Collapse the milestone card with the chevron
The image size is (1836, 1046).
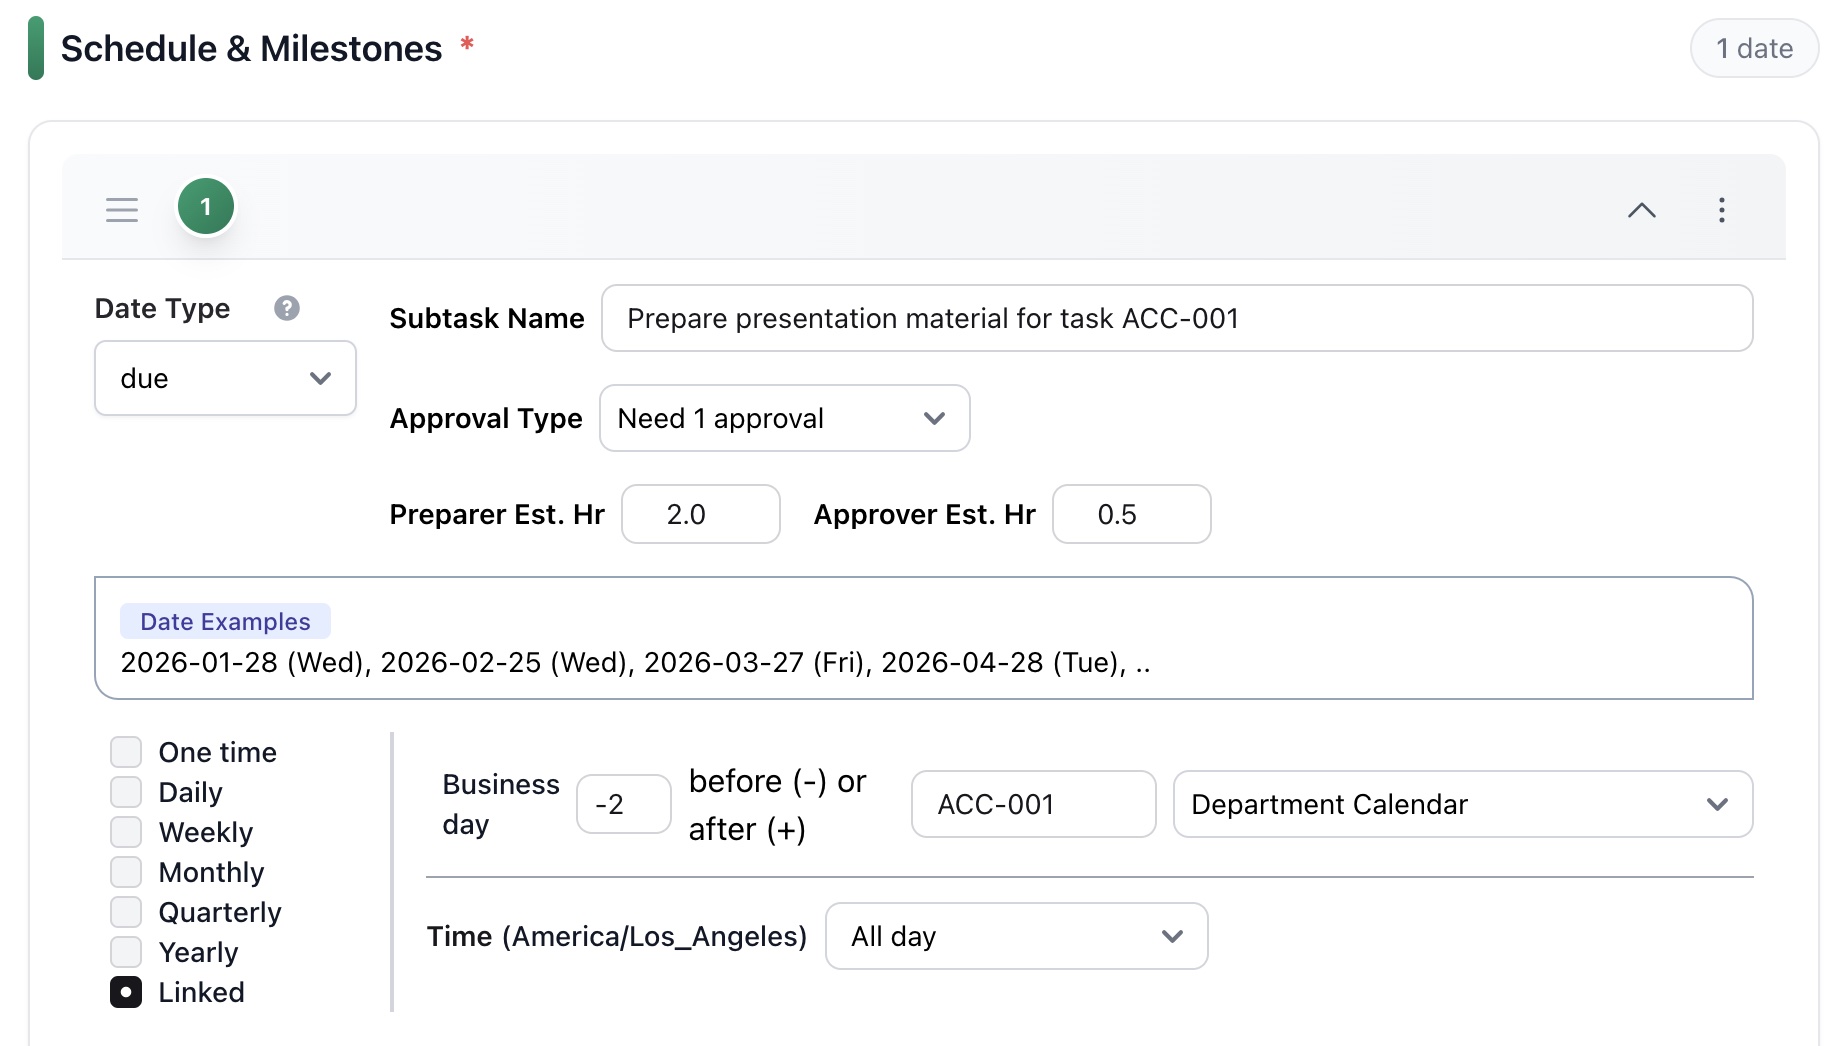click(x=1642, y=210)
